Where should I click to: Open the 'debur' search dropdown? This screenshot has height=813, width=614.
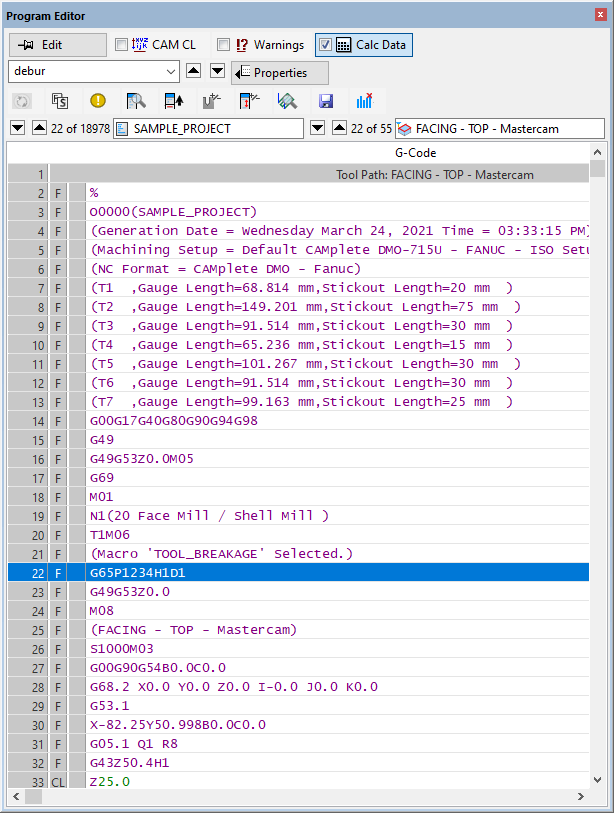[x=171, y=72]
